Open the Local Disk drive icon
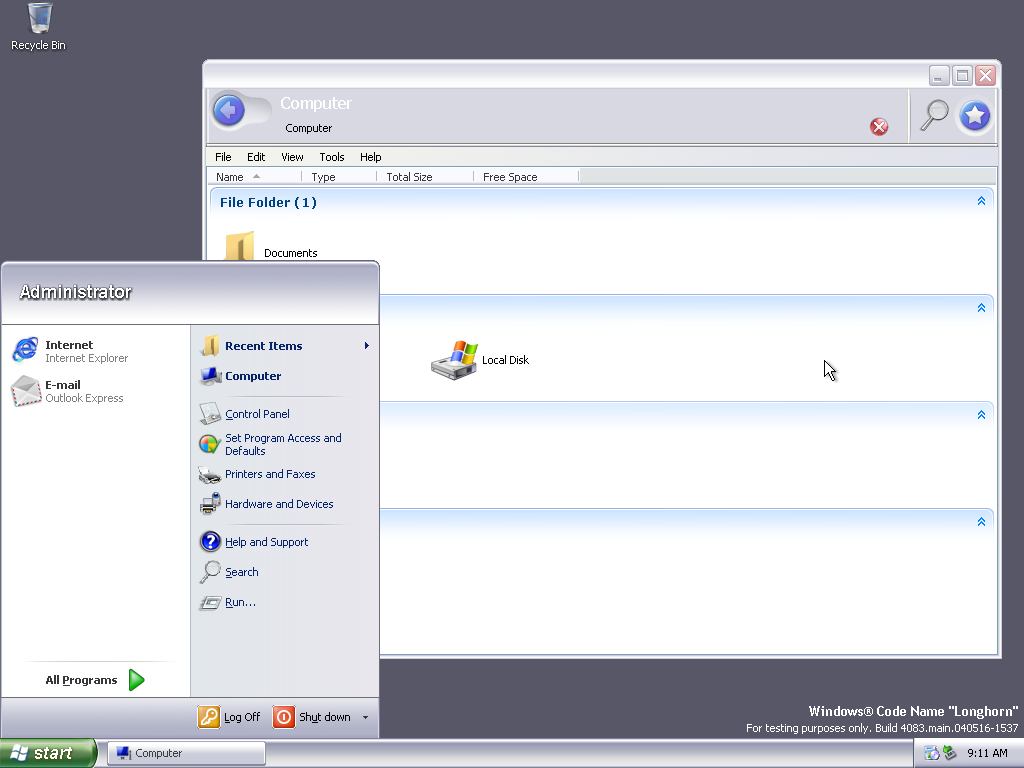 (x=455, y=360)
